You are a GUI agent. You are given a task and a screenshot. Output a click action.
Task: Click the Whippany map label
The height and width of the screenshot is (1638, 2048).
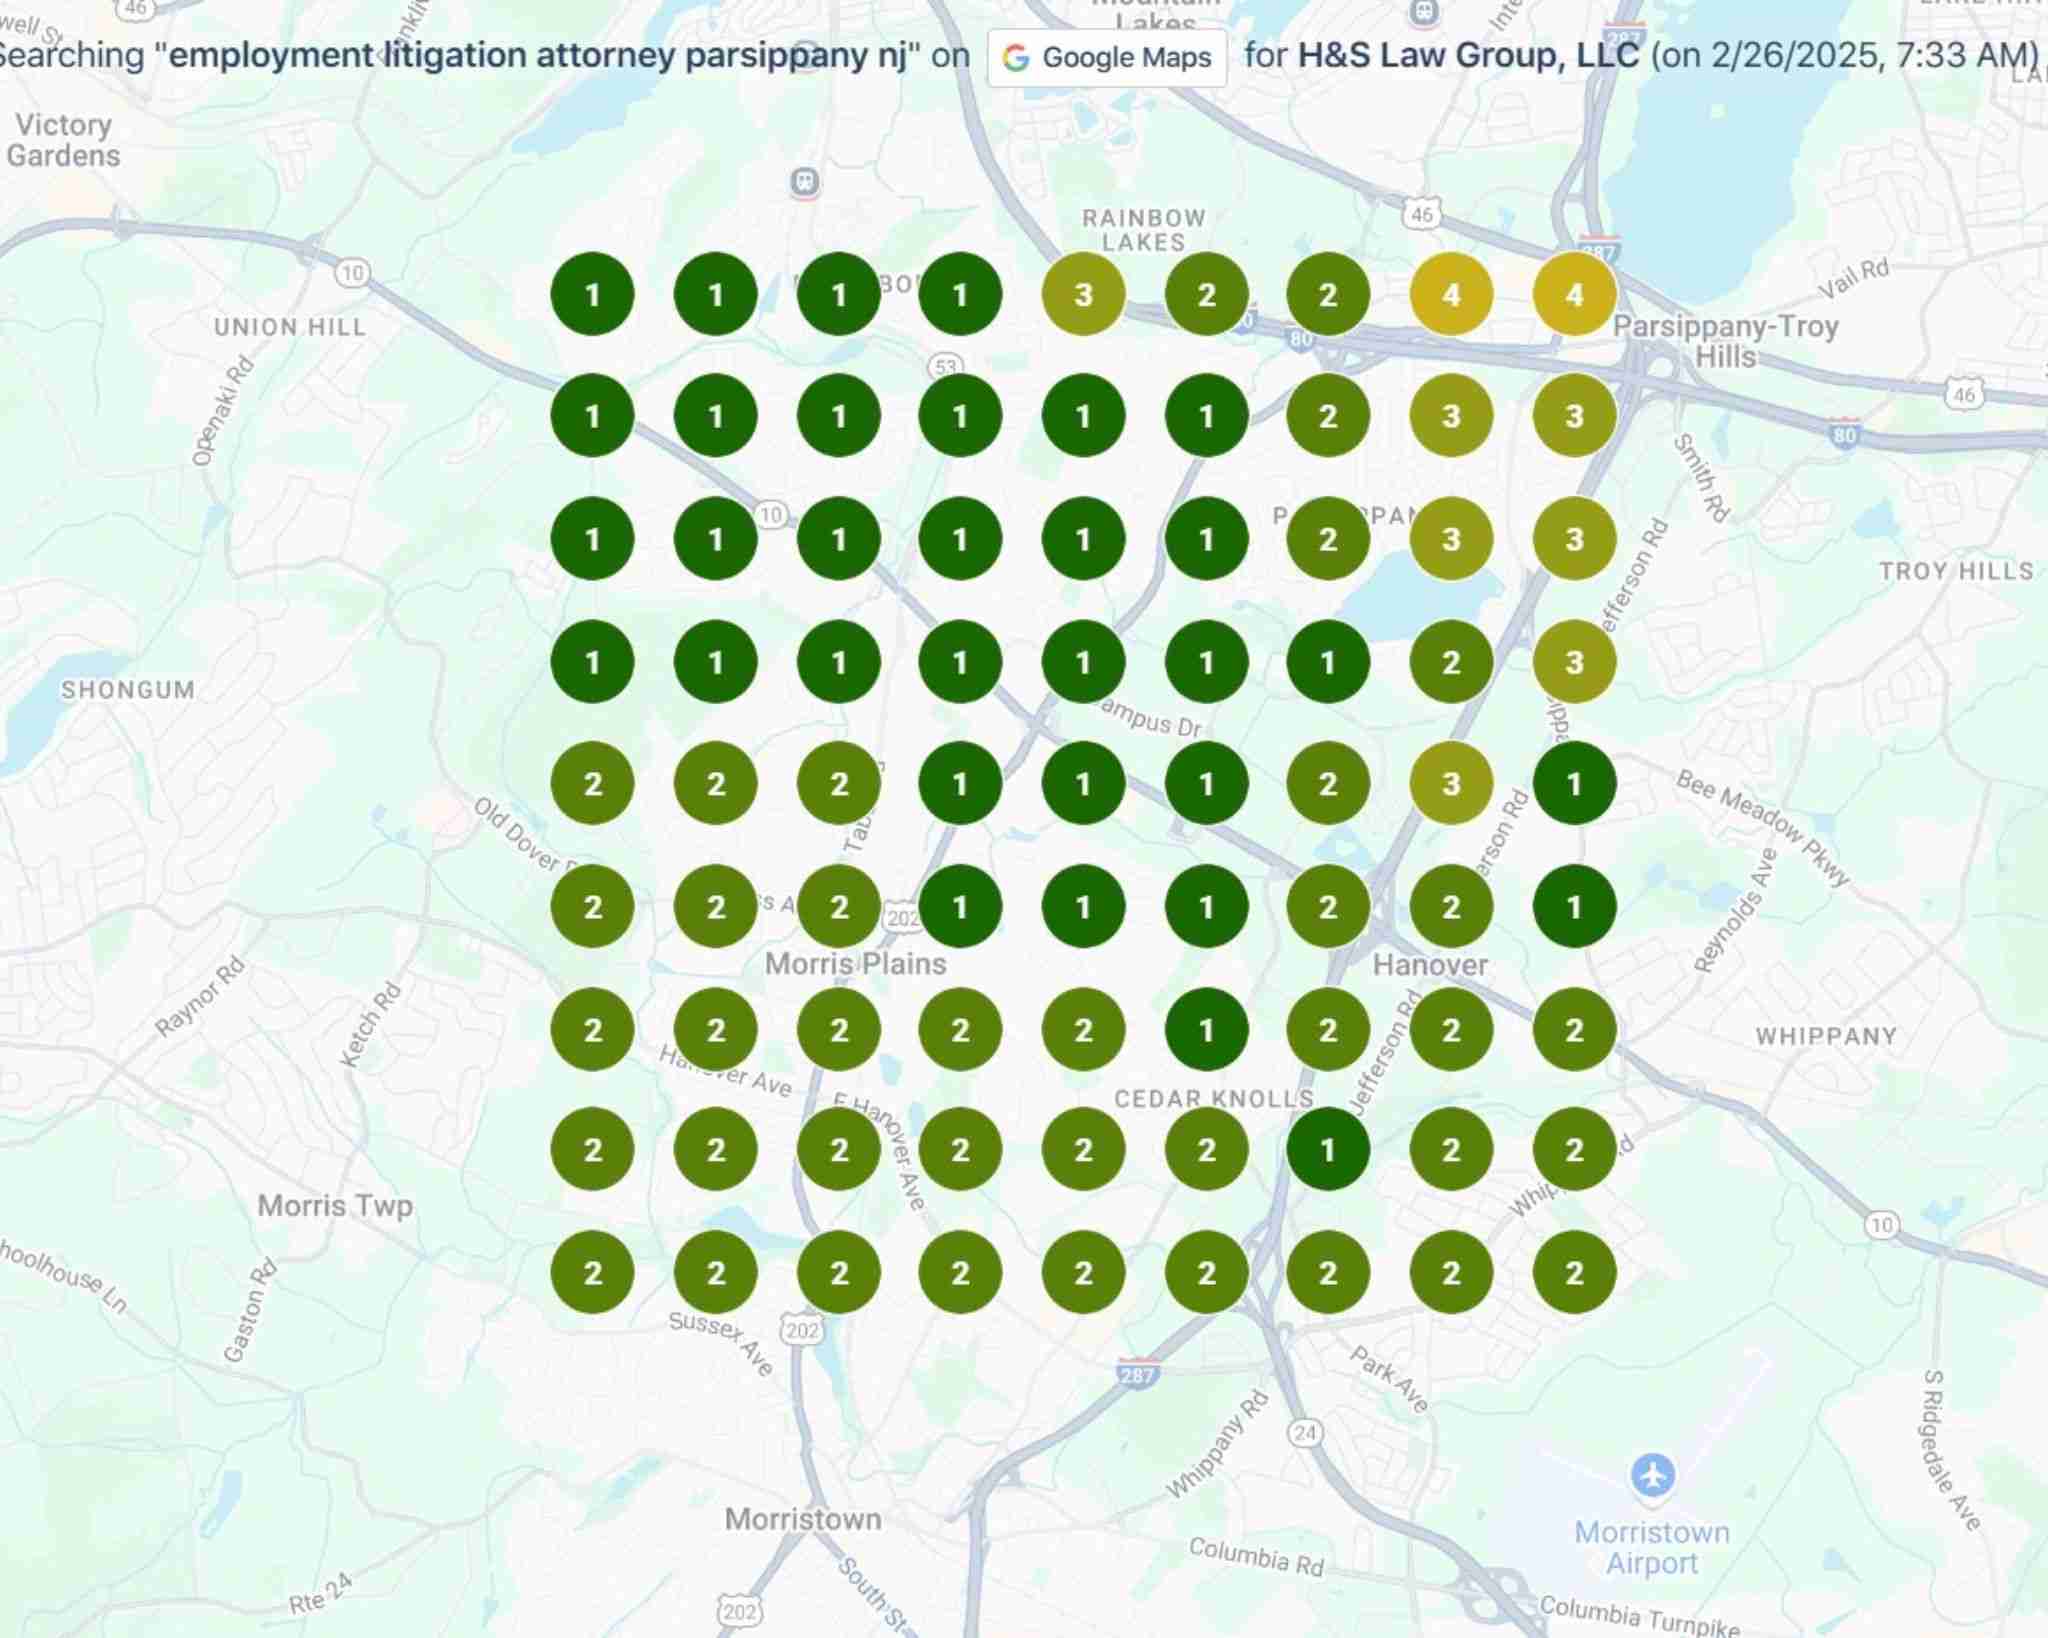click(x=1827, y=1036)
